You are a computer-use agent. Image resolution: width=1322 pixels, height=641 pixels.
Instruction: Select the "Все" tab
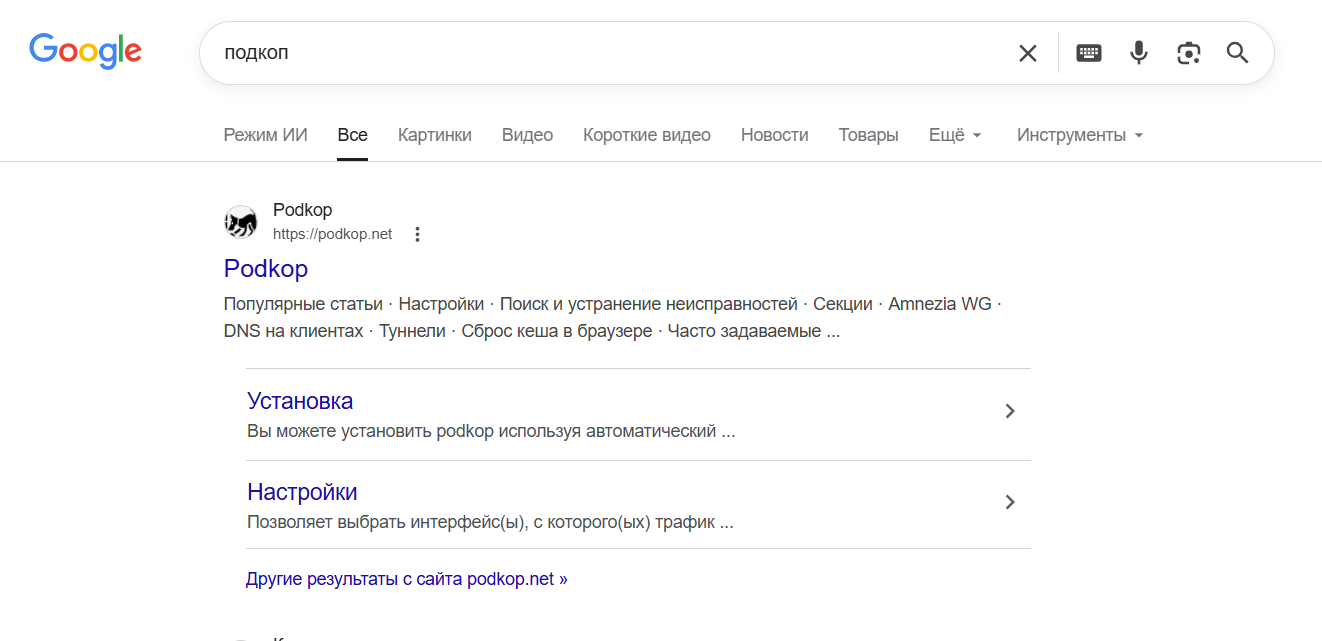[x=352, y=135]
